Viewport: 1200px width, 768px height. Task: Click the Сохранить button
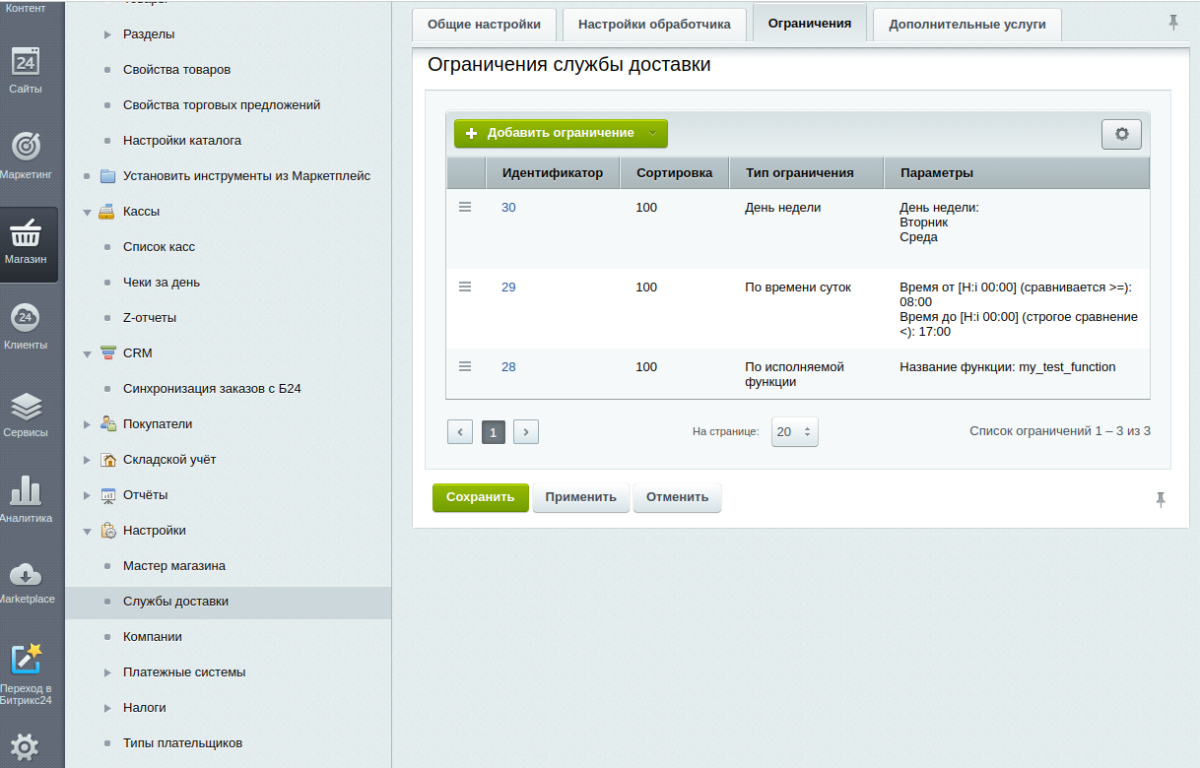coord(480,497)
